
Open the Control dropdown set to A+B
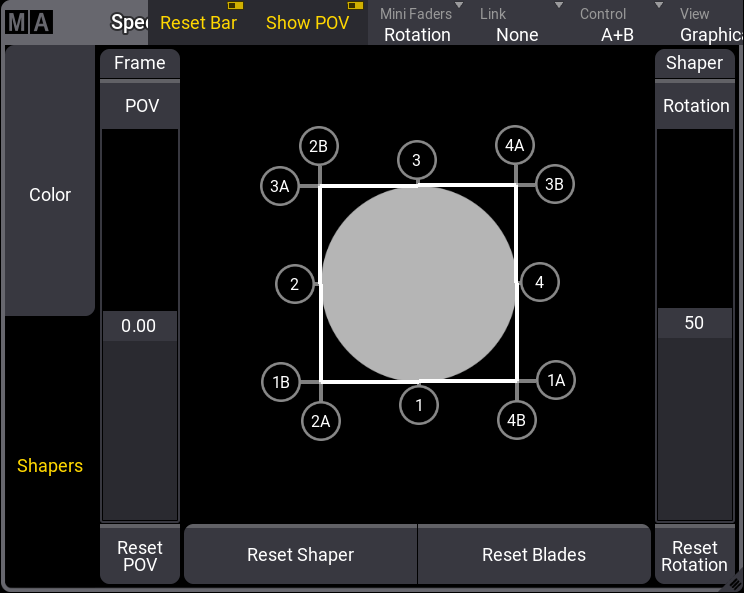[x=617, y=24]
